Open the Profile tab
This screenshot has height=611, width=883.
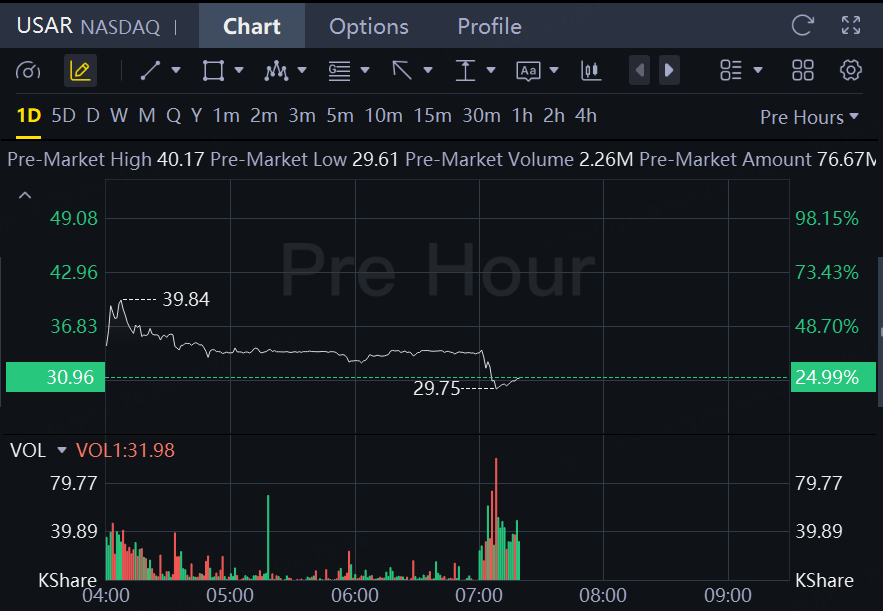pyautogui.click(x=489, y=26)
